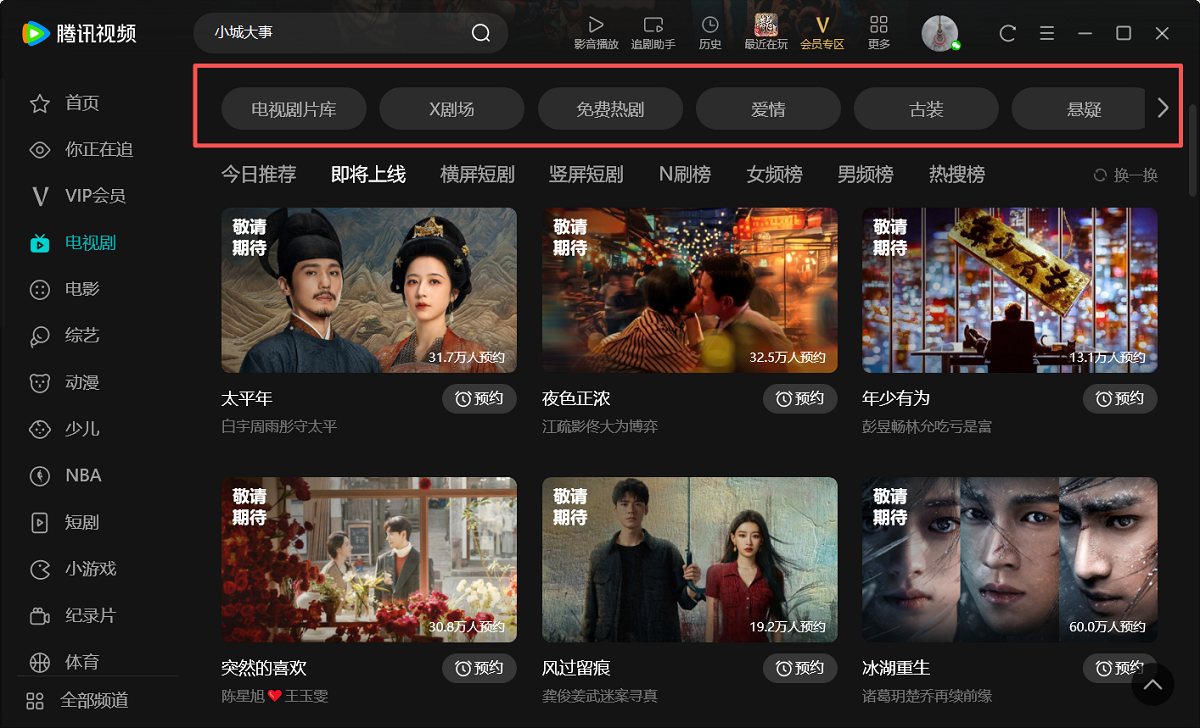1200x728 pixels.
Task: Switch to 横屏短剧 tab
Action: click(477, 174)
